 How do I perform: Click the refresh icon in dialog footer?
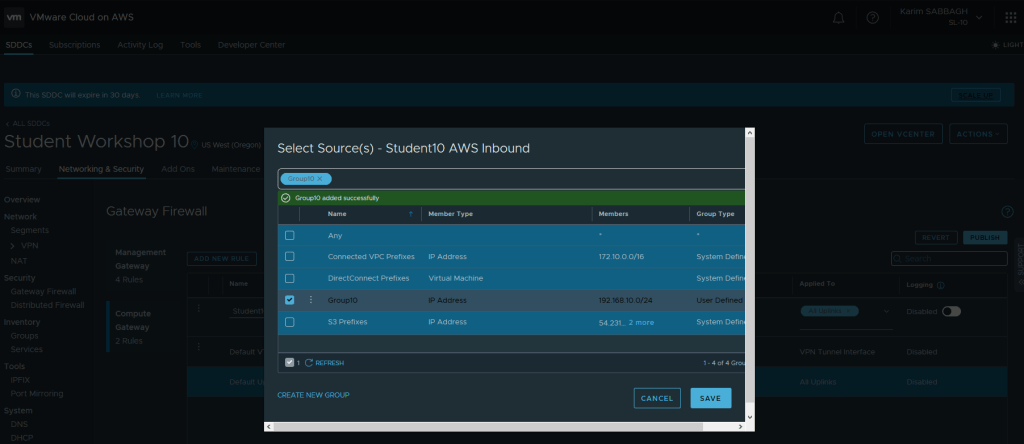tap(309, 362)
